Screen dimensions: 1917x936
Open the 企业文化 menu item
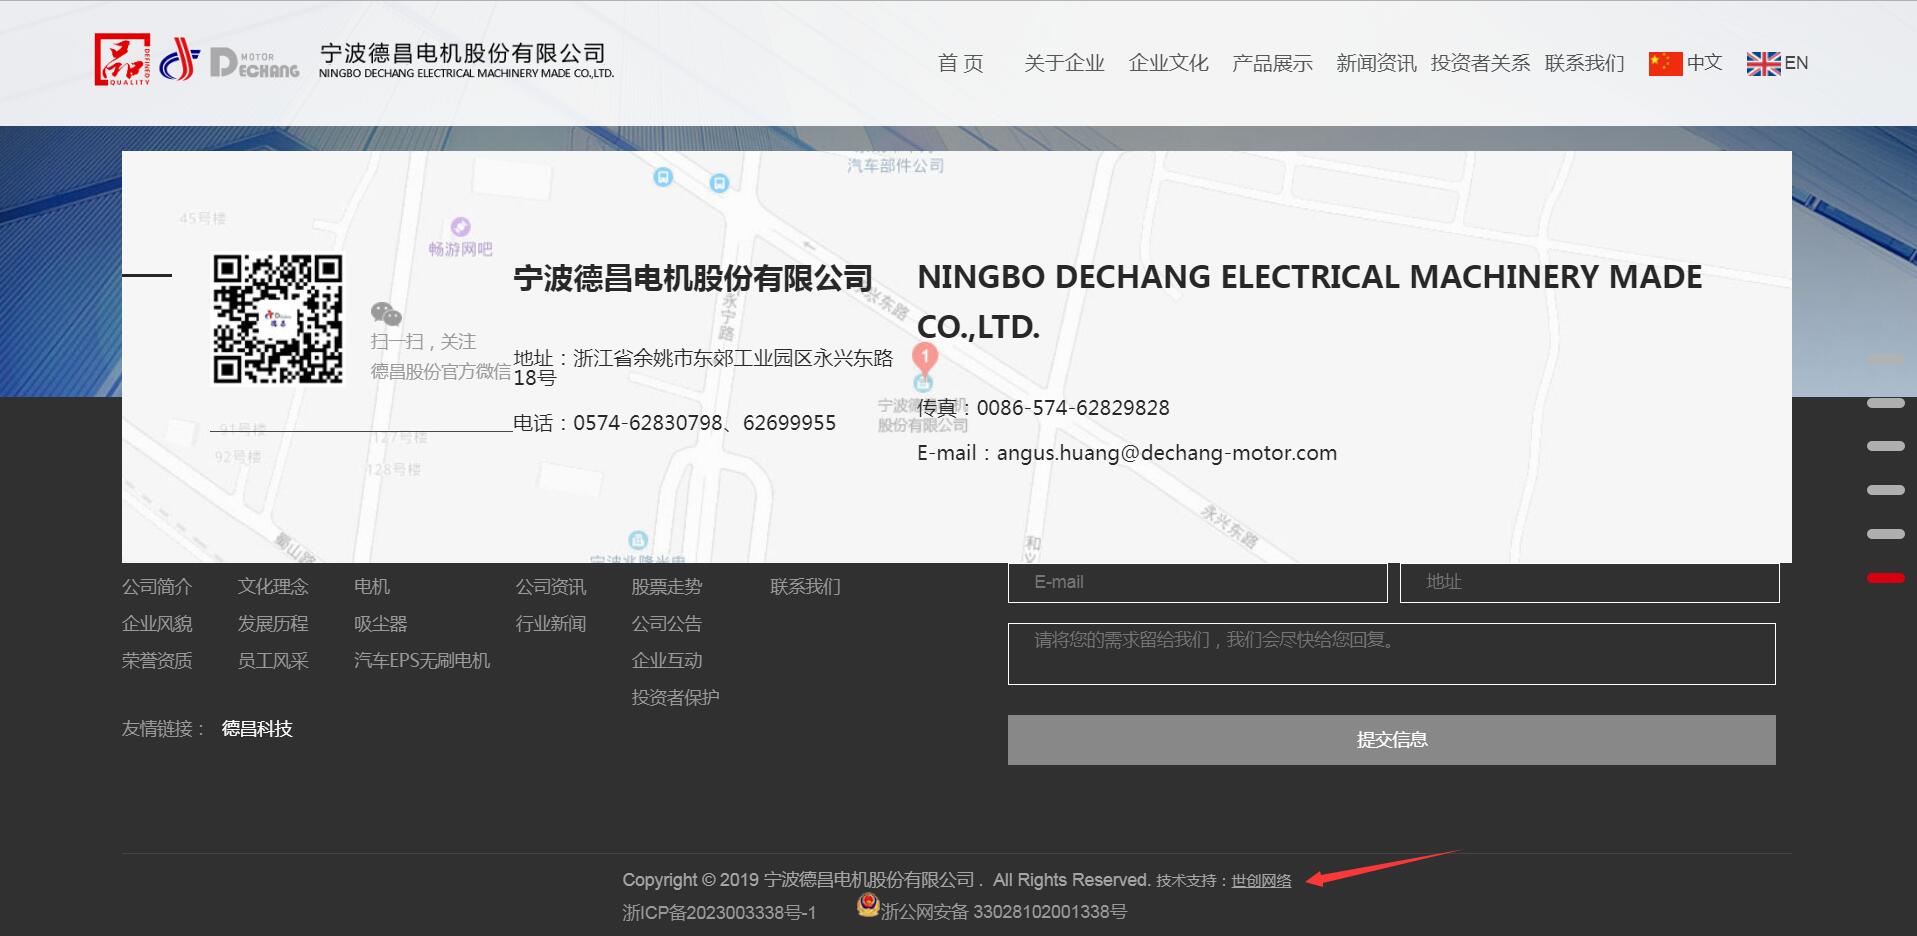coord(1168,63)
